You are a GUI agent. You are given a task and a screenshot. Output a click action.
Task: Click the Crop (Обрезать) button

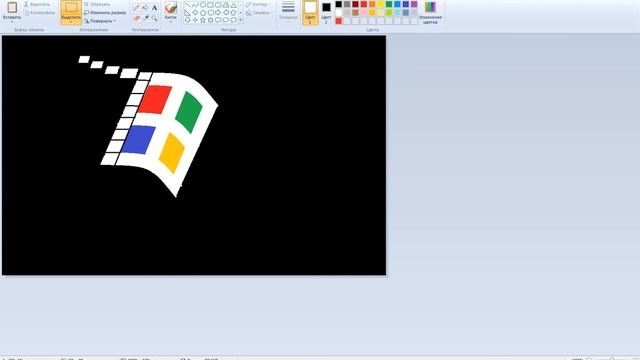(x=97, y=4)
